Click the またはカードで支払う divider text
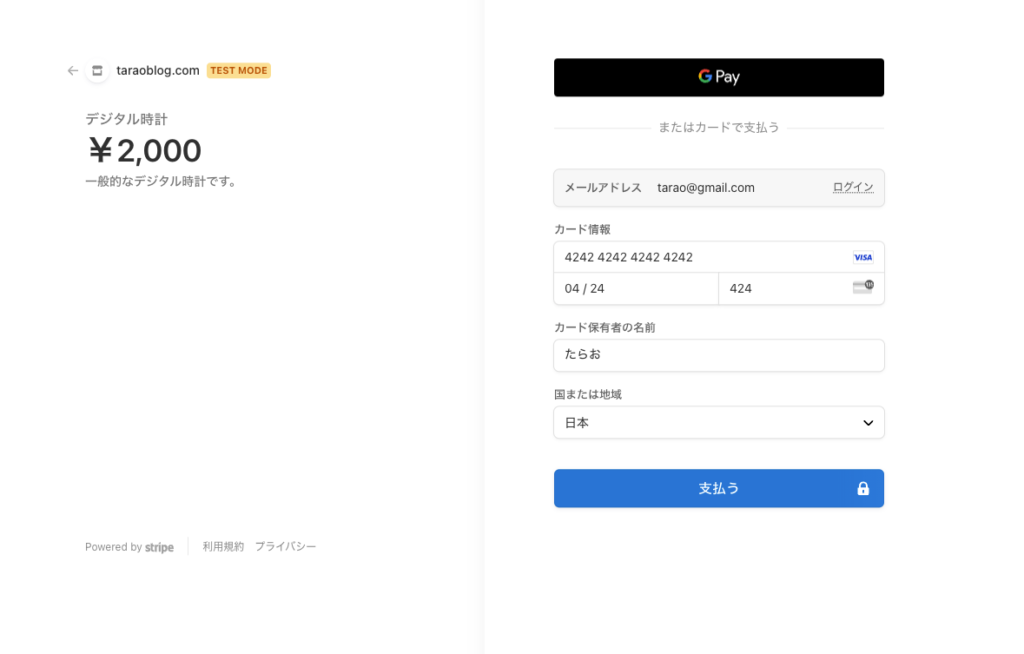The image size is (1024, 654). coord(718,127)
